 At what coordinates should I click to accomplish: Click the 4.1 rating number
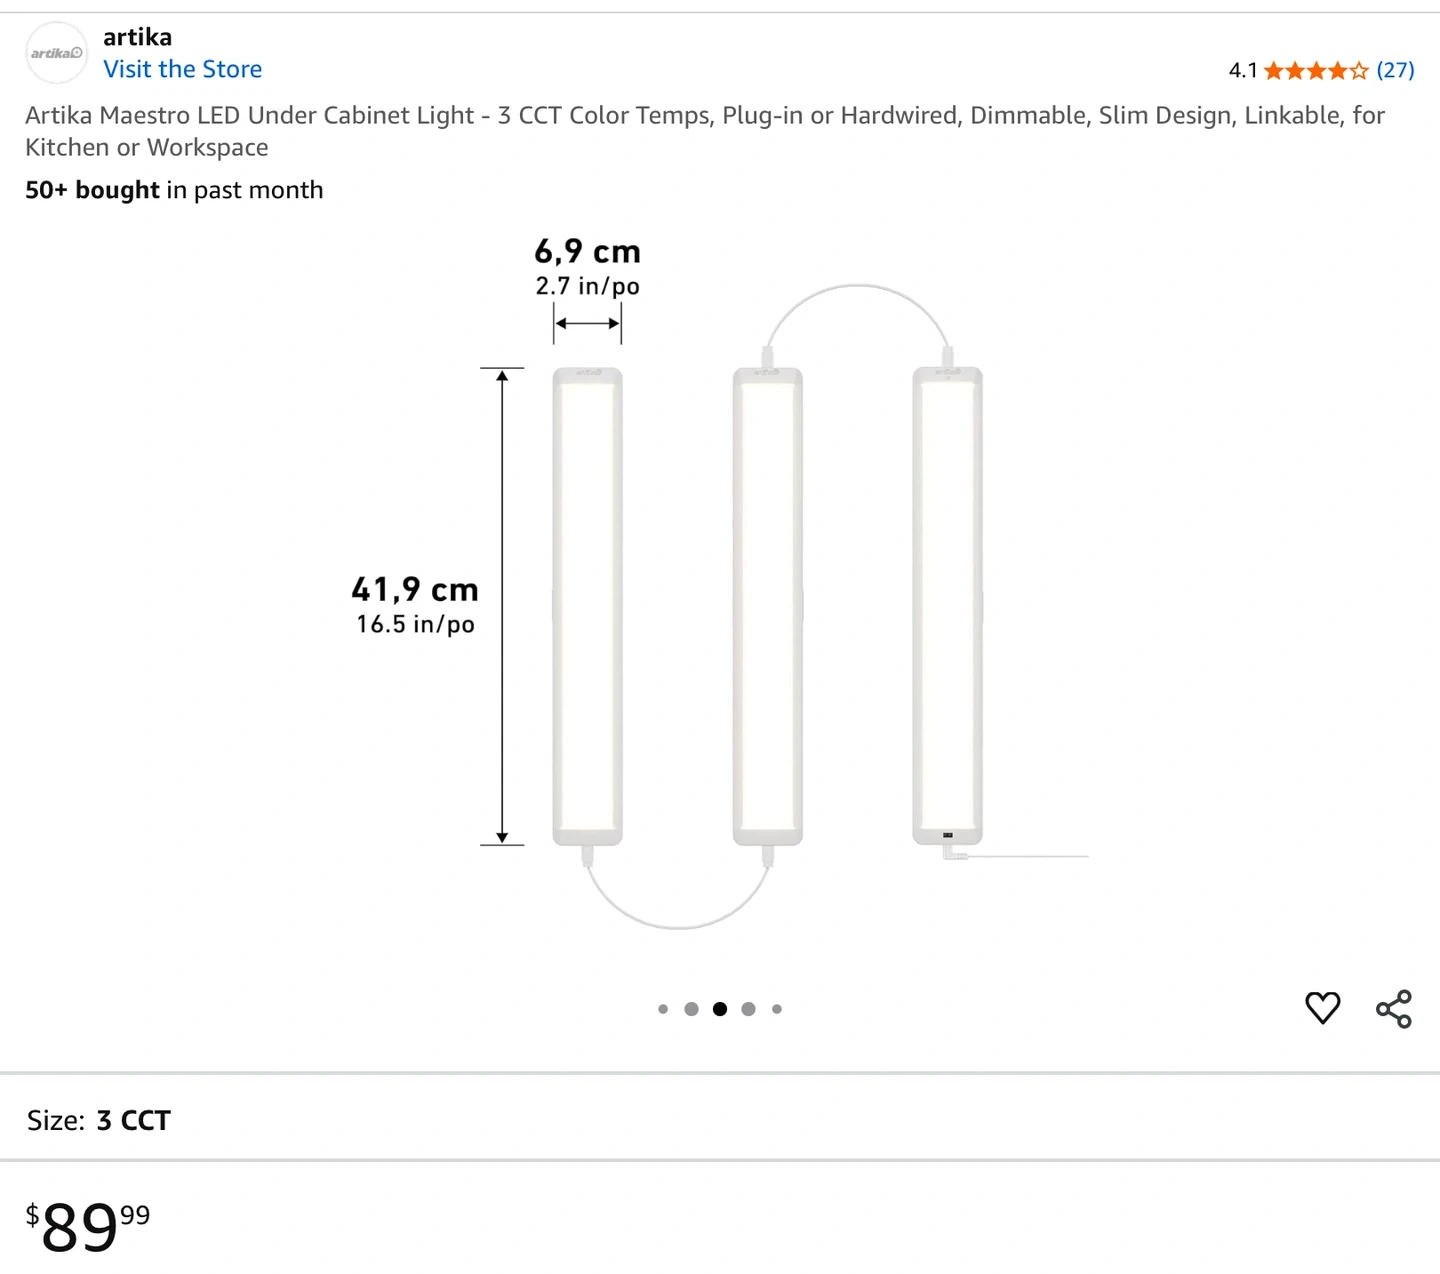point(1242,70)
